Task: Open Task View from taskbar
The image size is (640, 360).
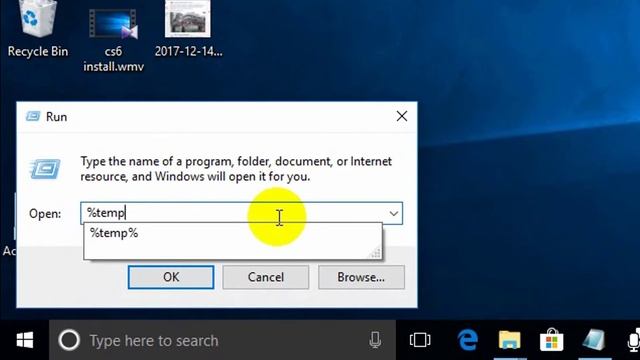Action: click(x=420, y=340)
